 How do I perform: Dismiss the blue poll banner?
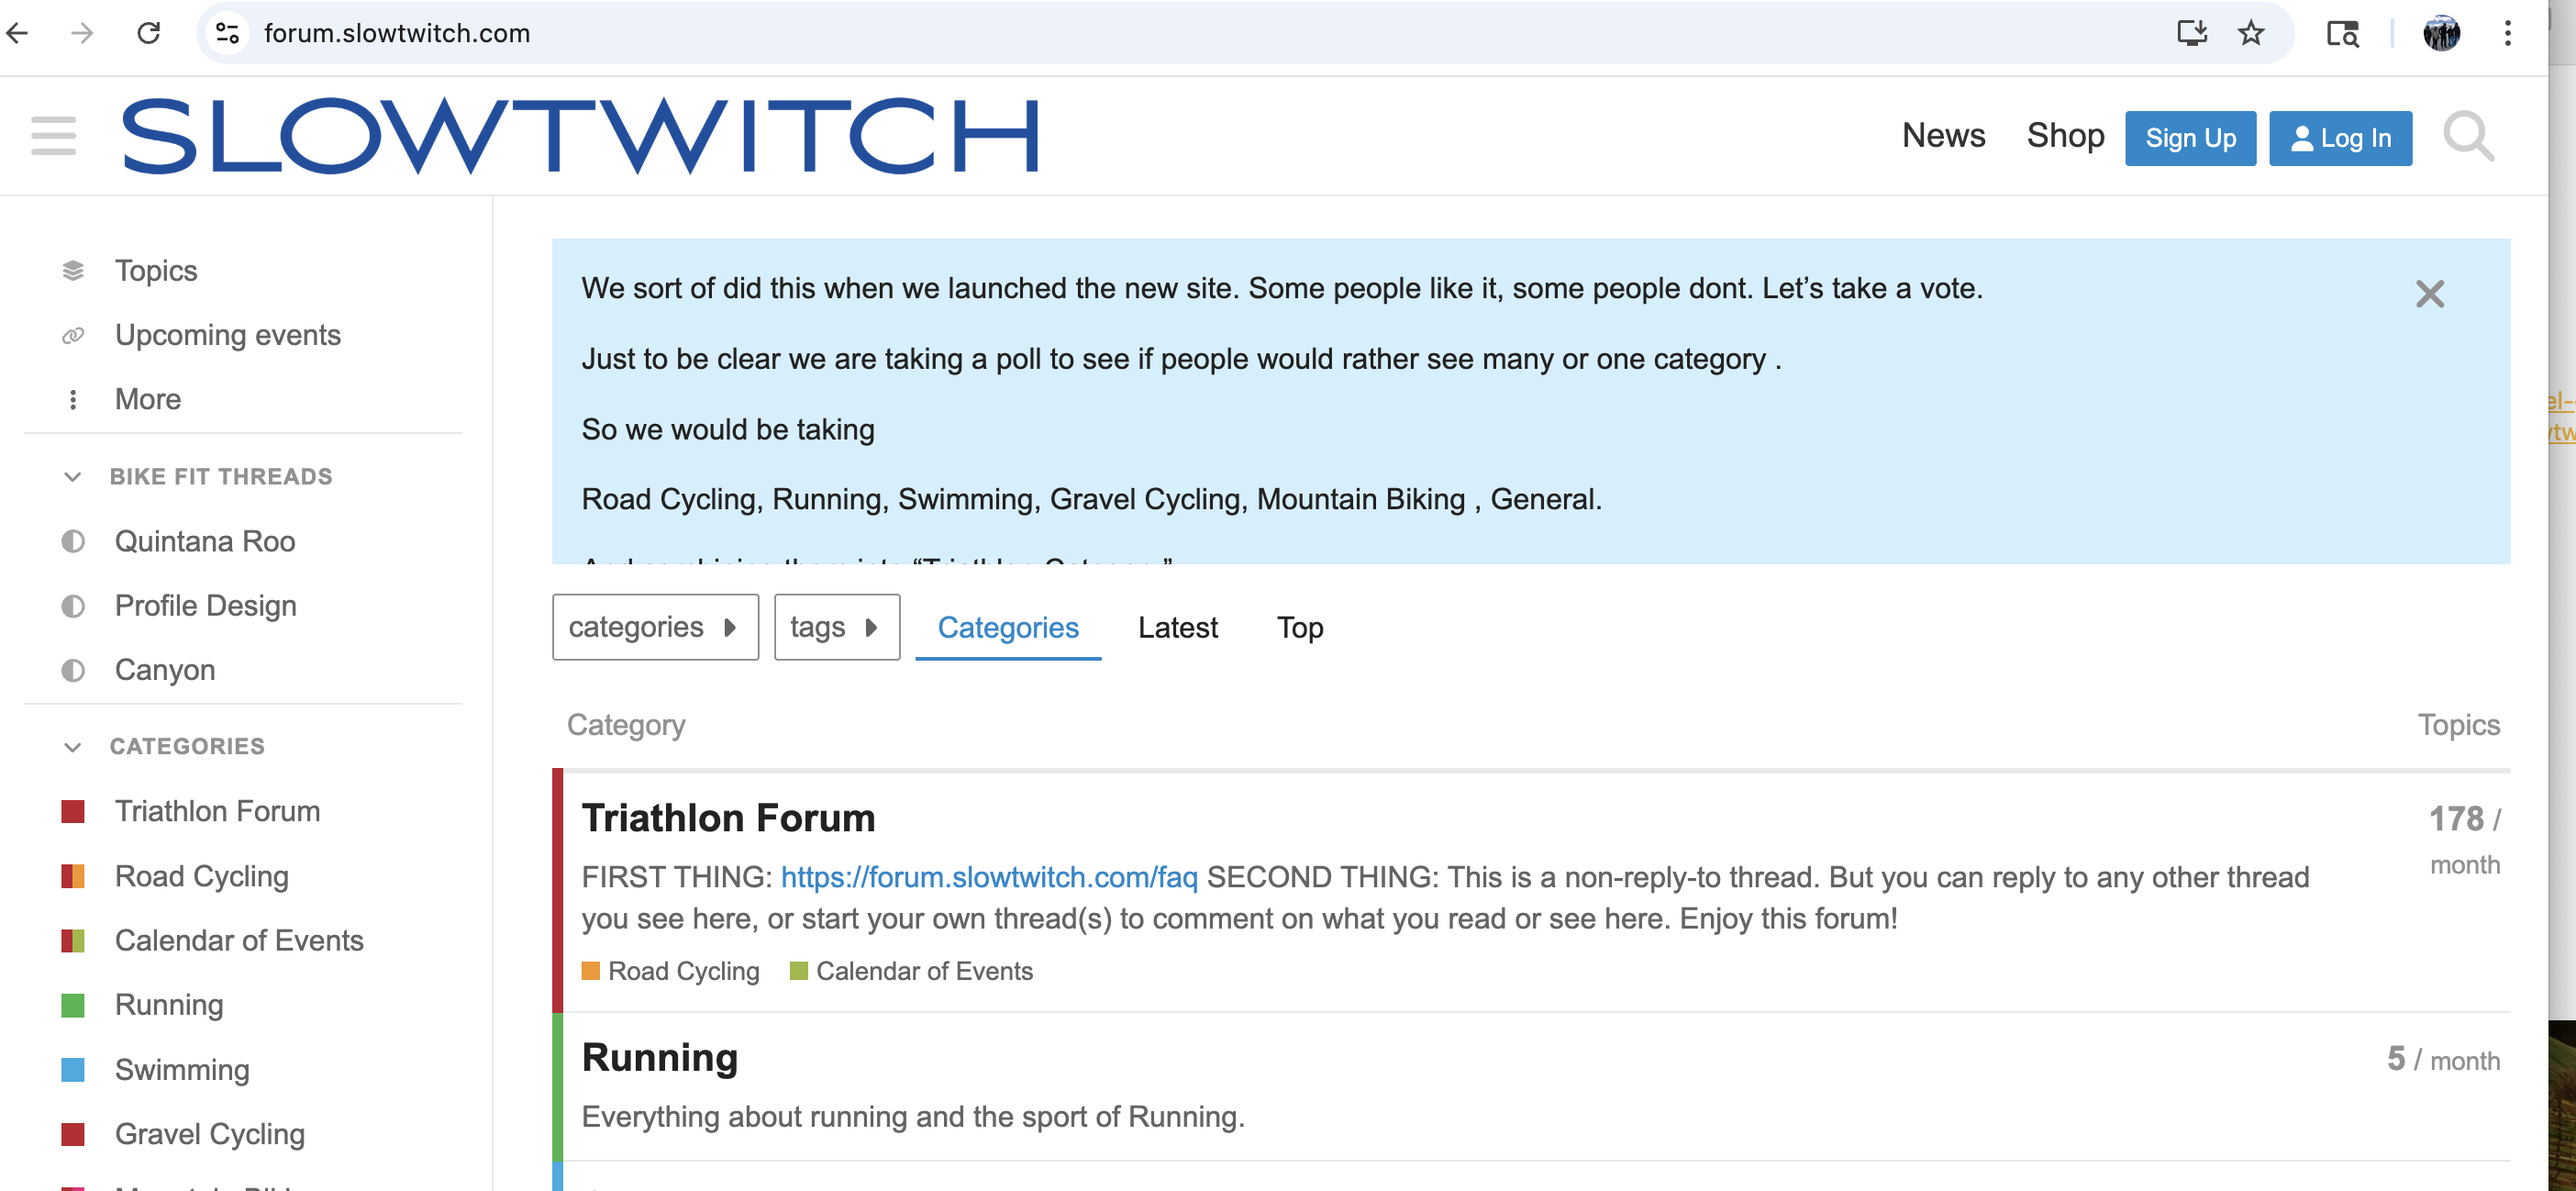pyautogui.click(x=2429, y=294)
